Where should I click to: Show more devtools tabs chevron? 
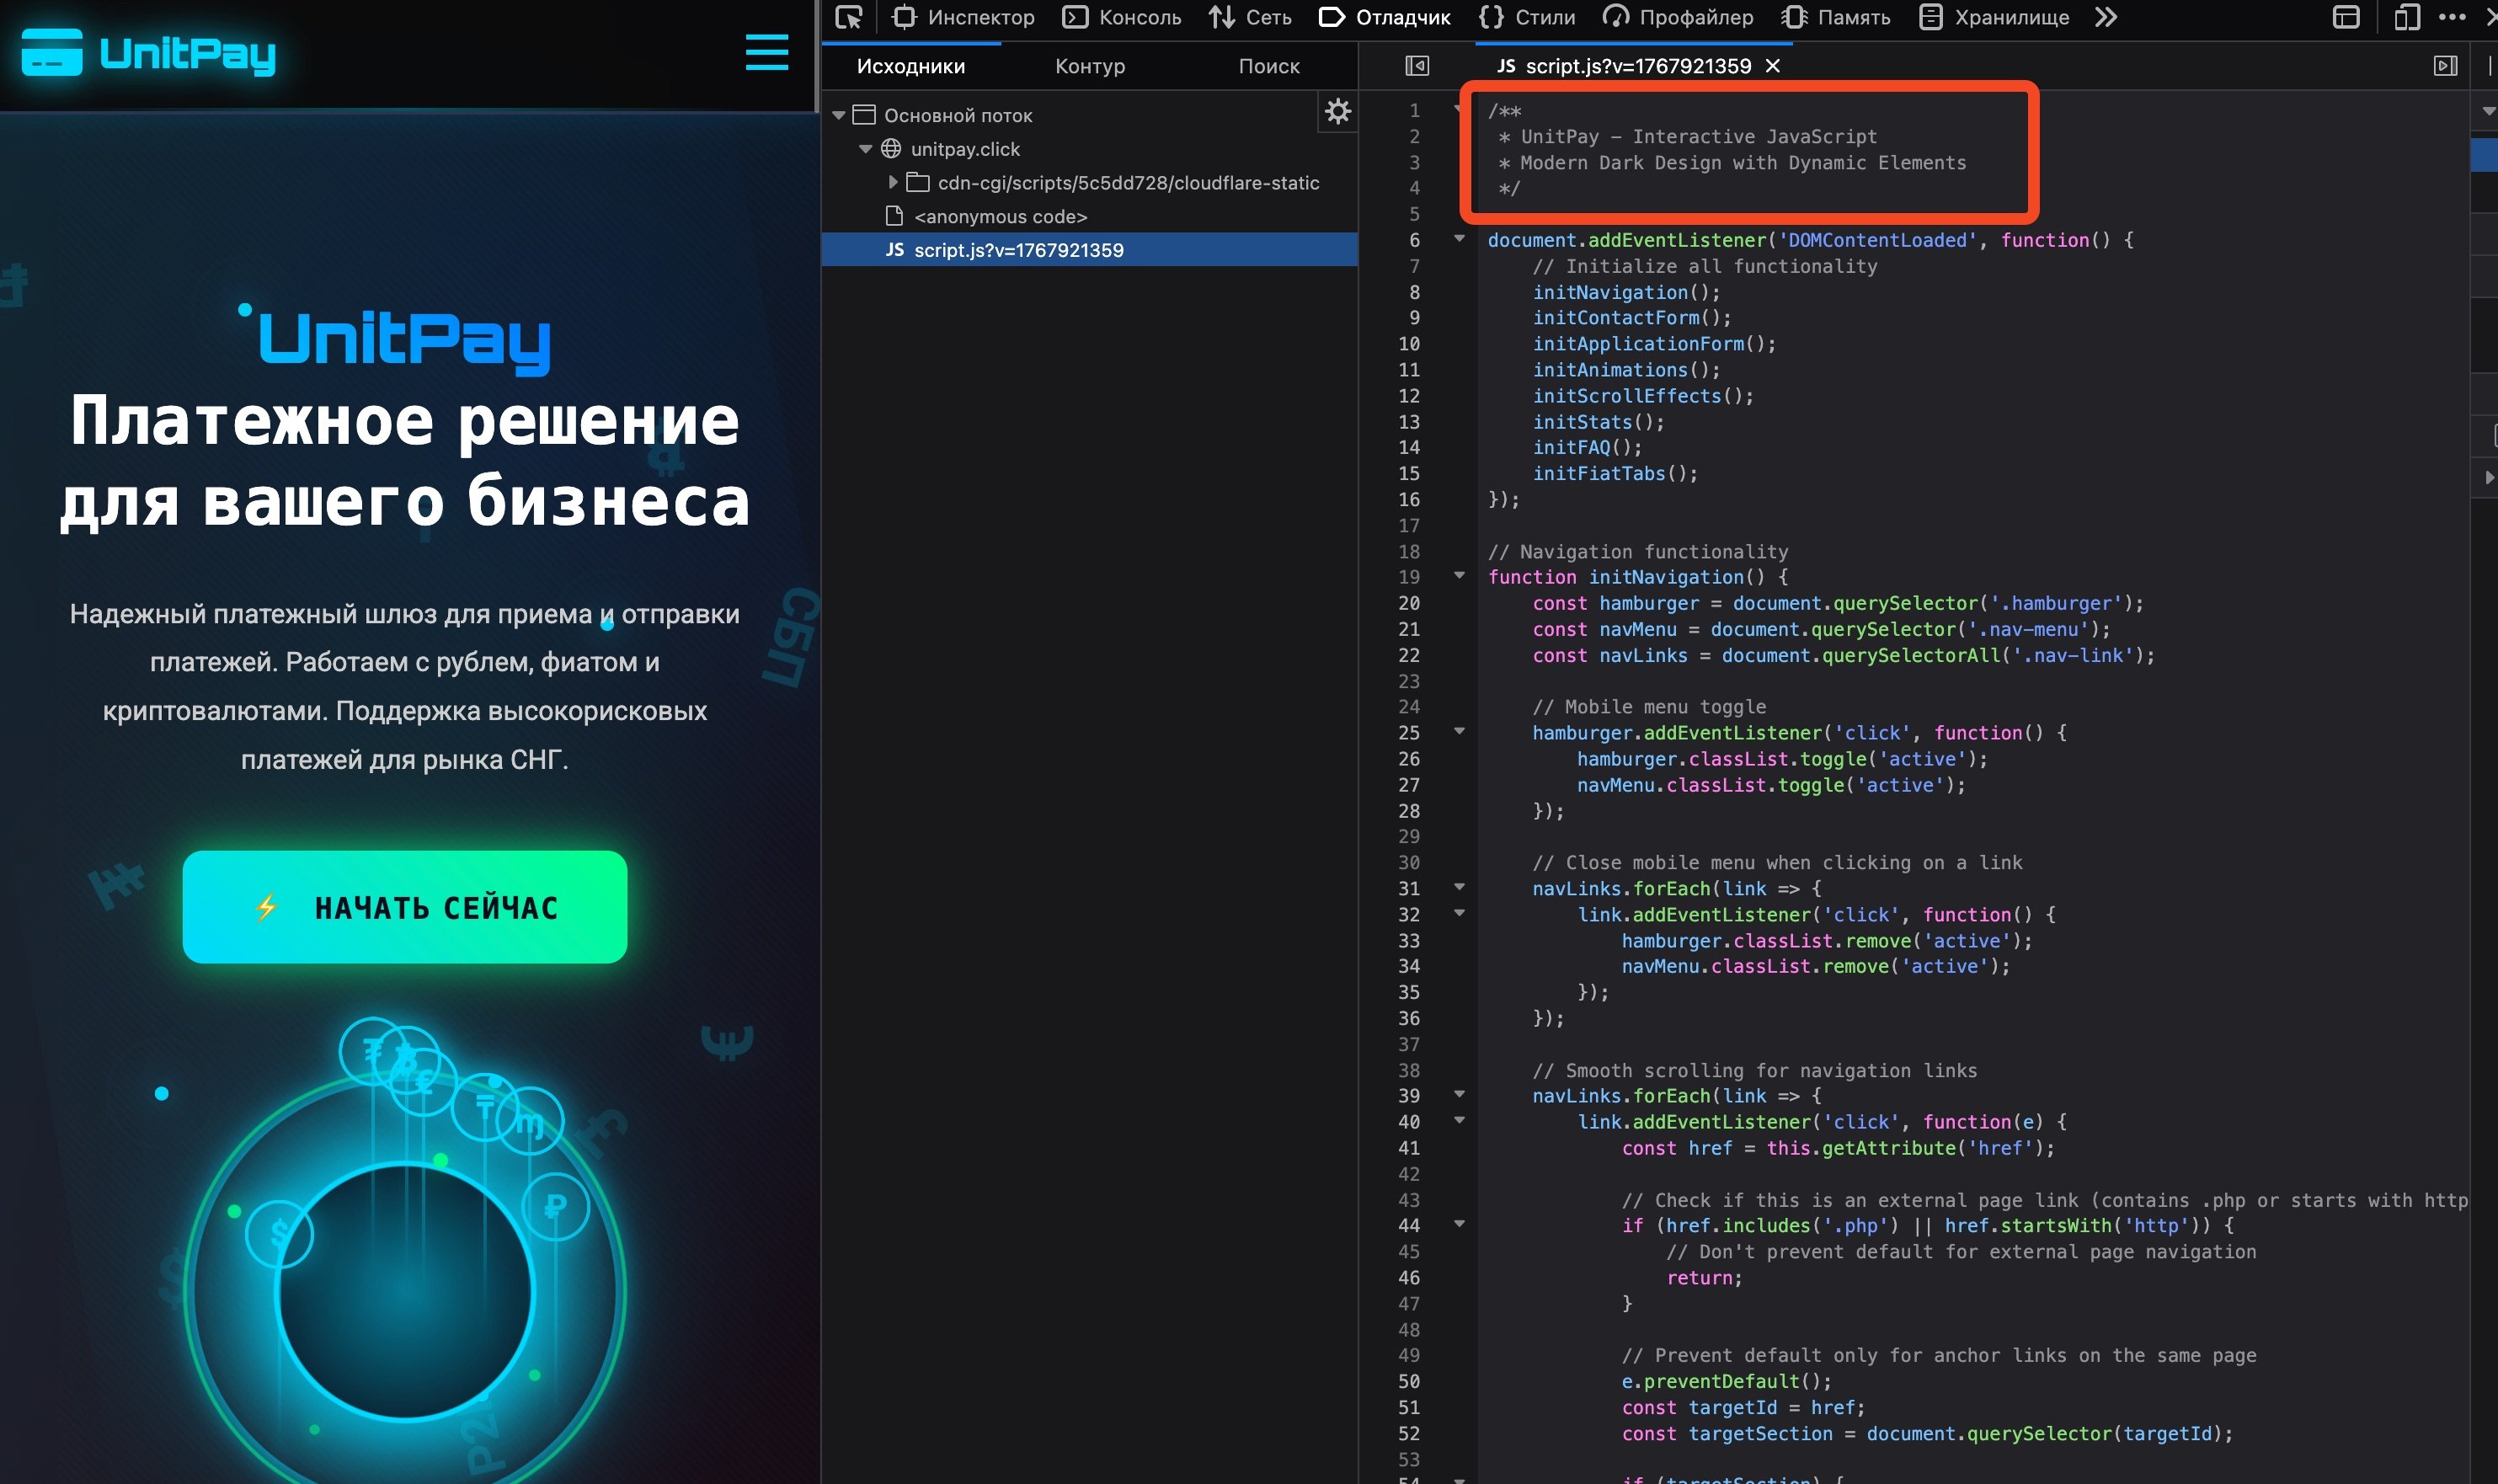[x=2106, y=17]
